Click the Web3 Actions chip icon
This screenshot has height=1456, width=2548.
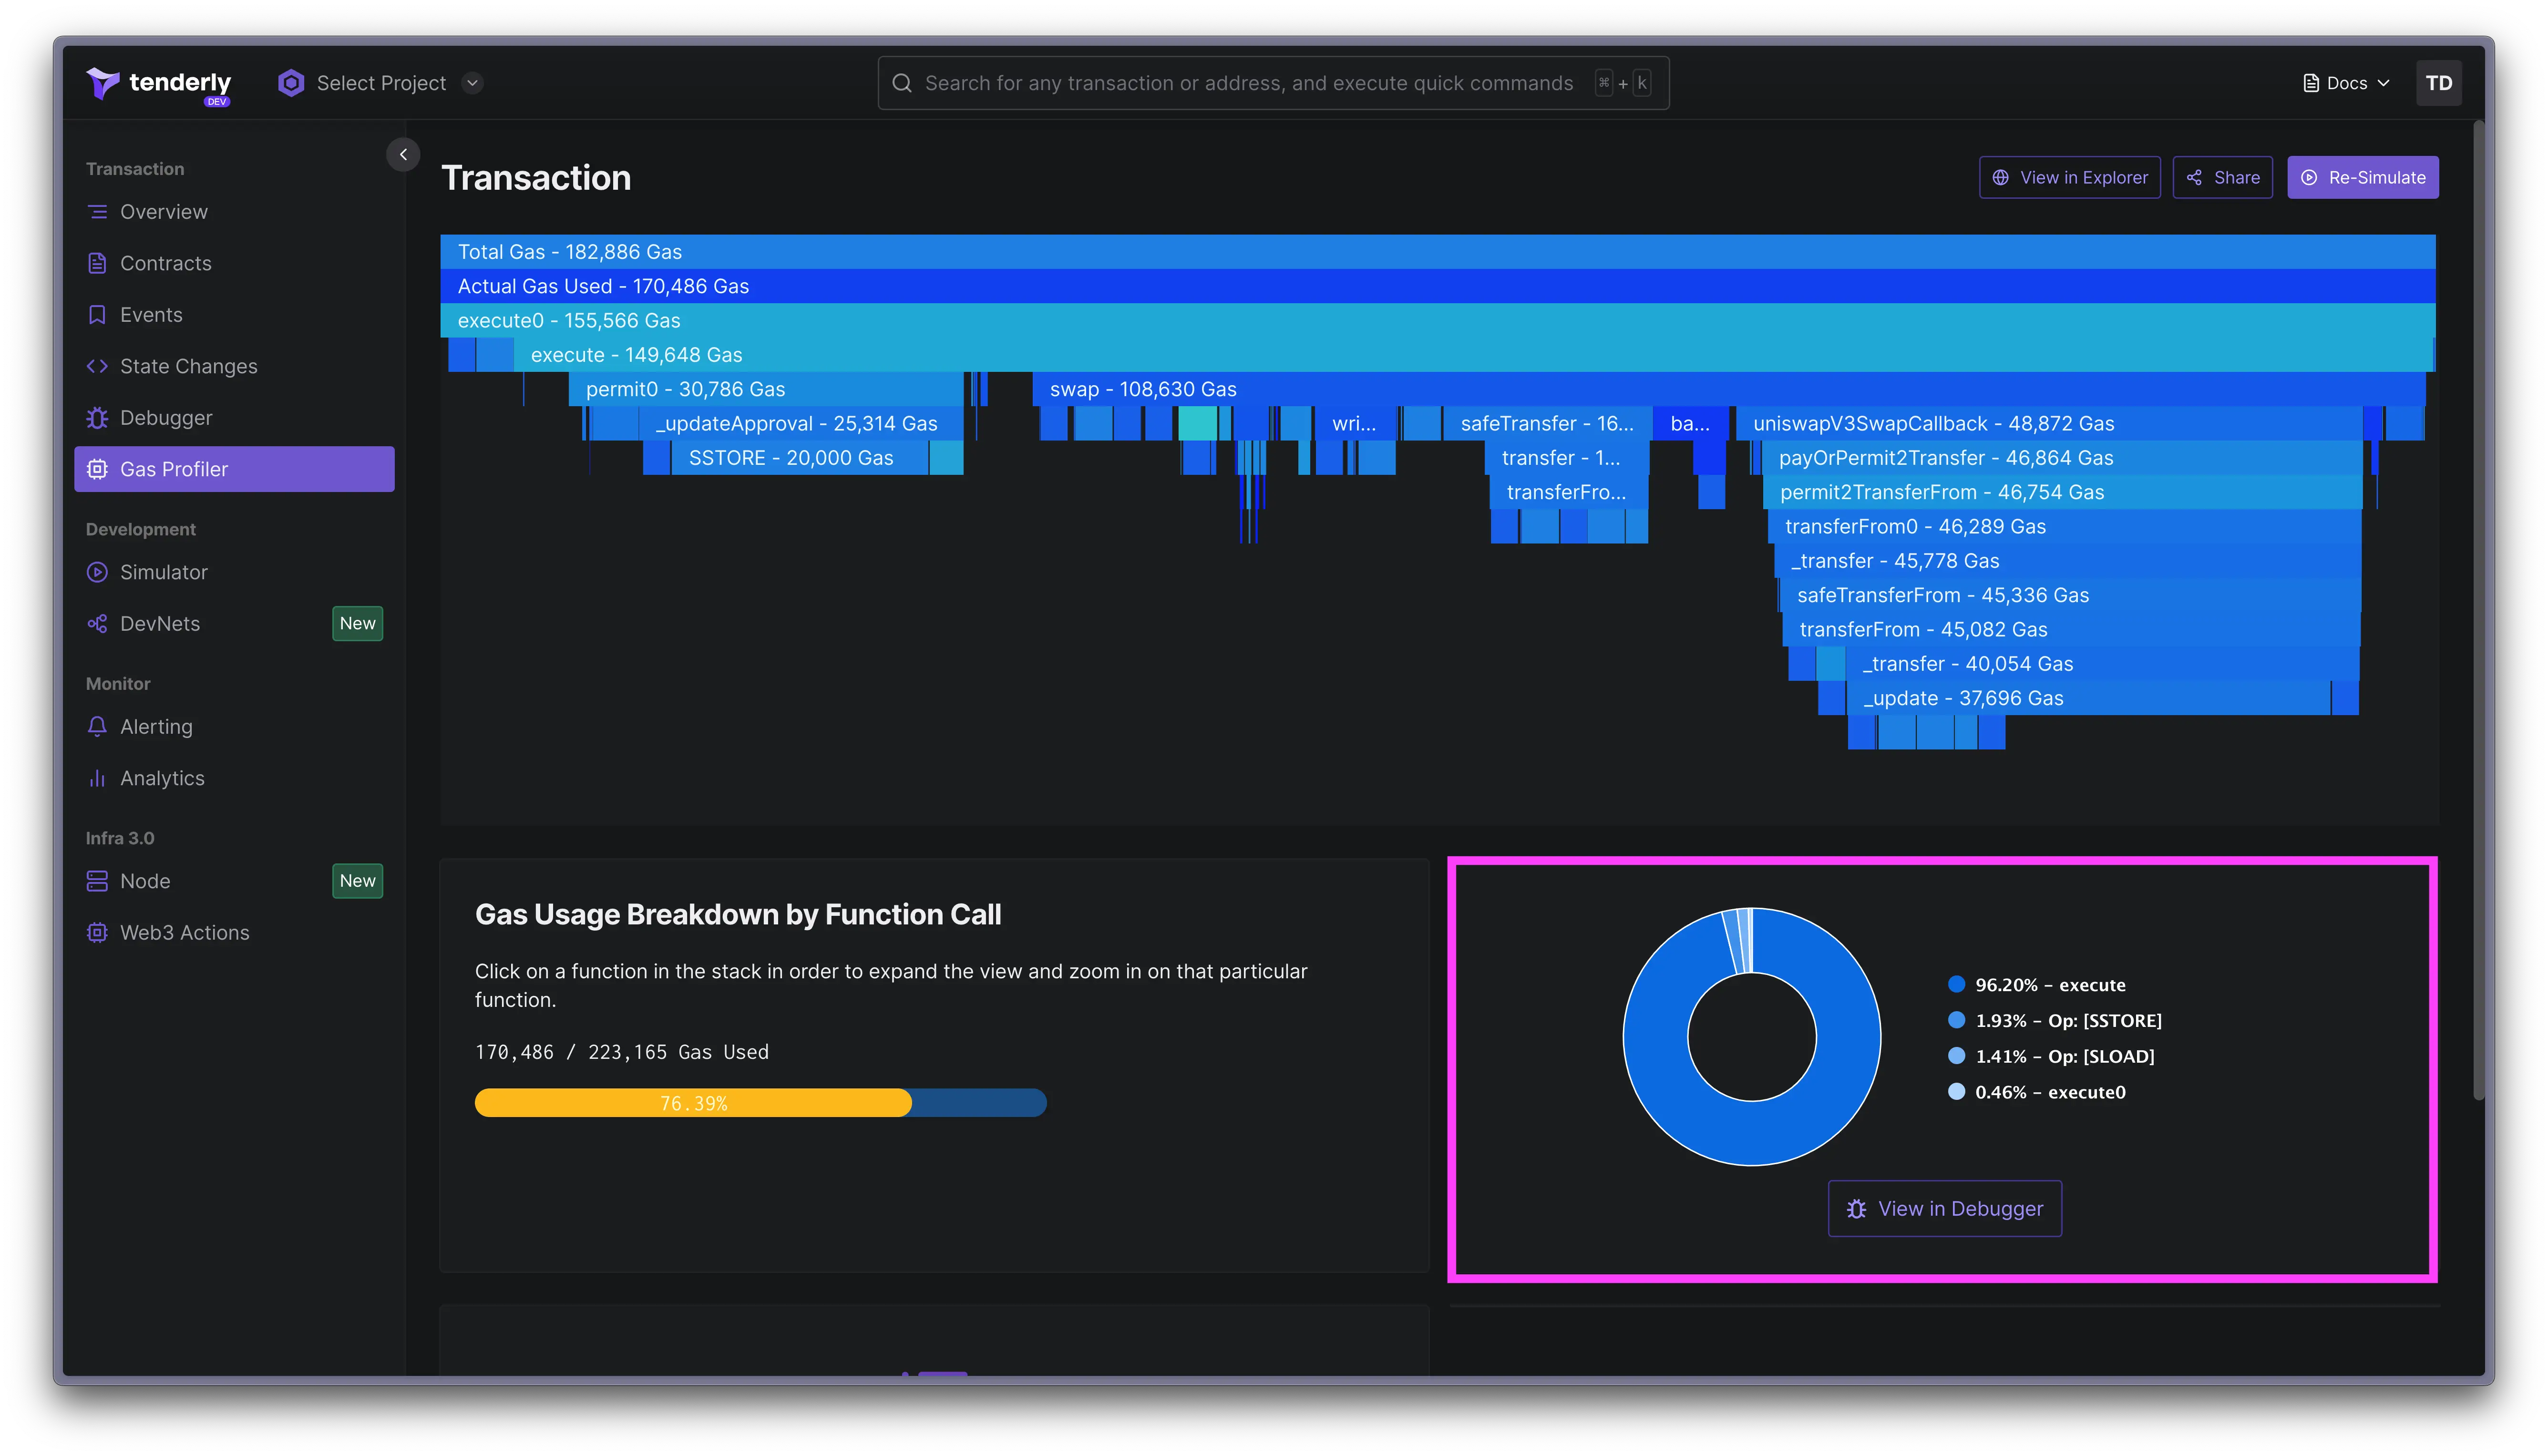click(x=97, y=933)
